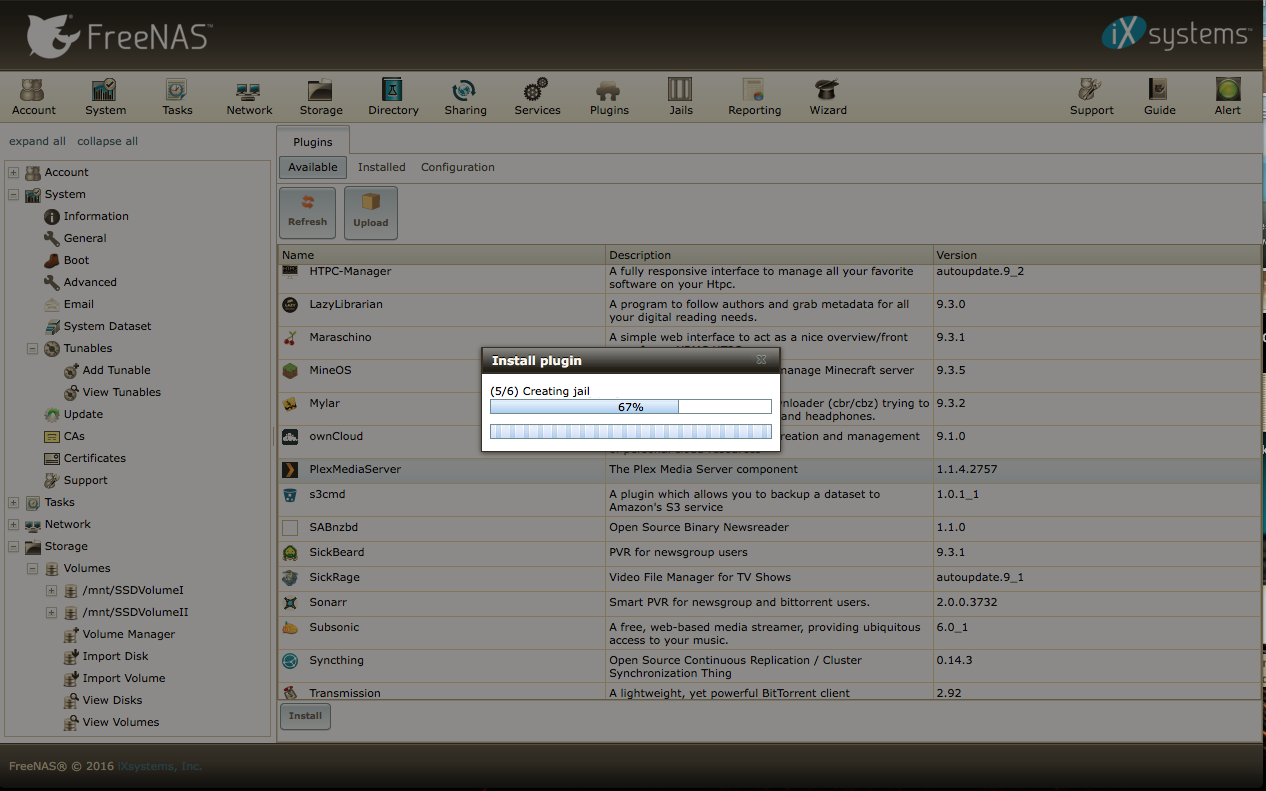
Task: Launch the Wizard toolbar icon
Action: coord(827,97)
